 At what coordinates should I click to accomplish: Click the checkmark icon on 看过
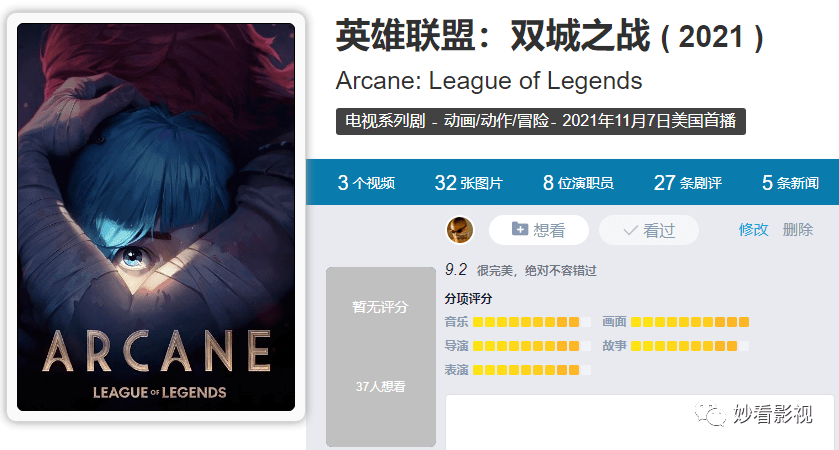[630, 230]
